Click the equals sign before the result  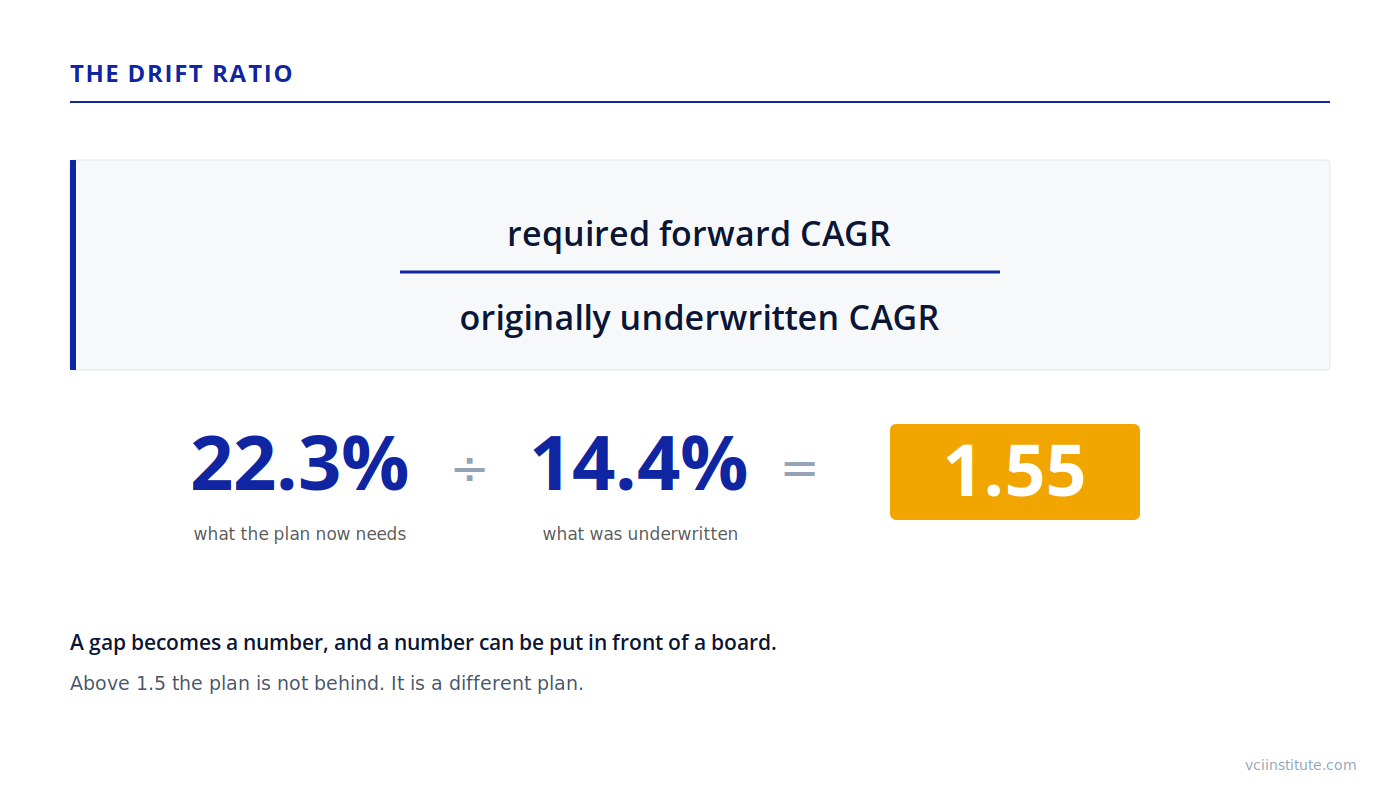[x=799, y=469]
